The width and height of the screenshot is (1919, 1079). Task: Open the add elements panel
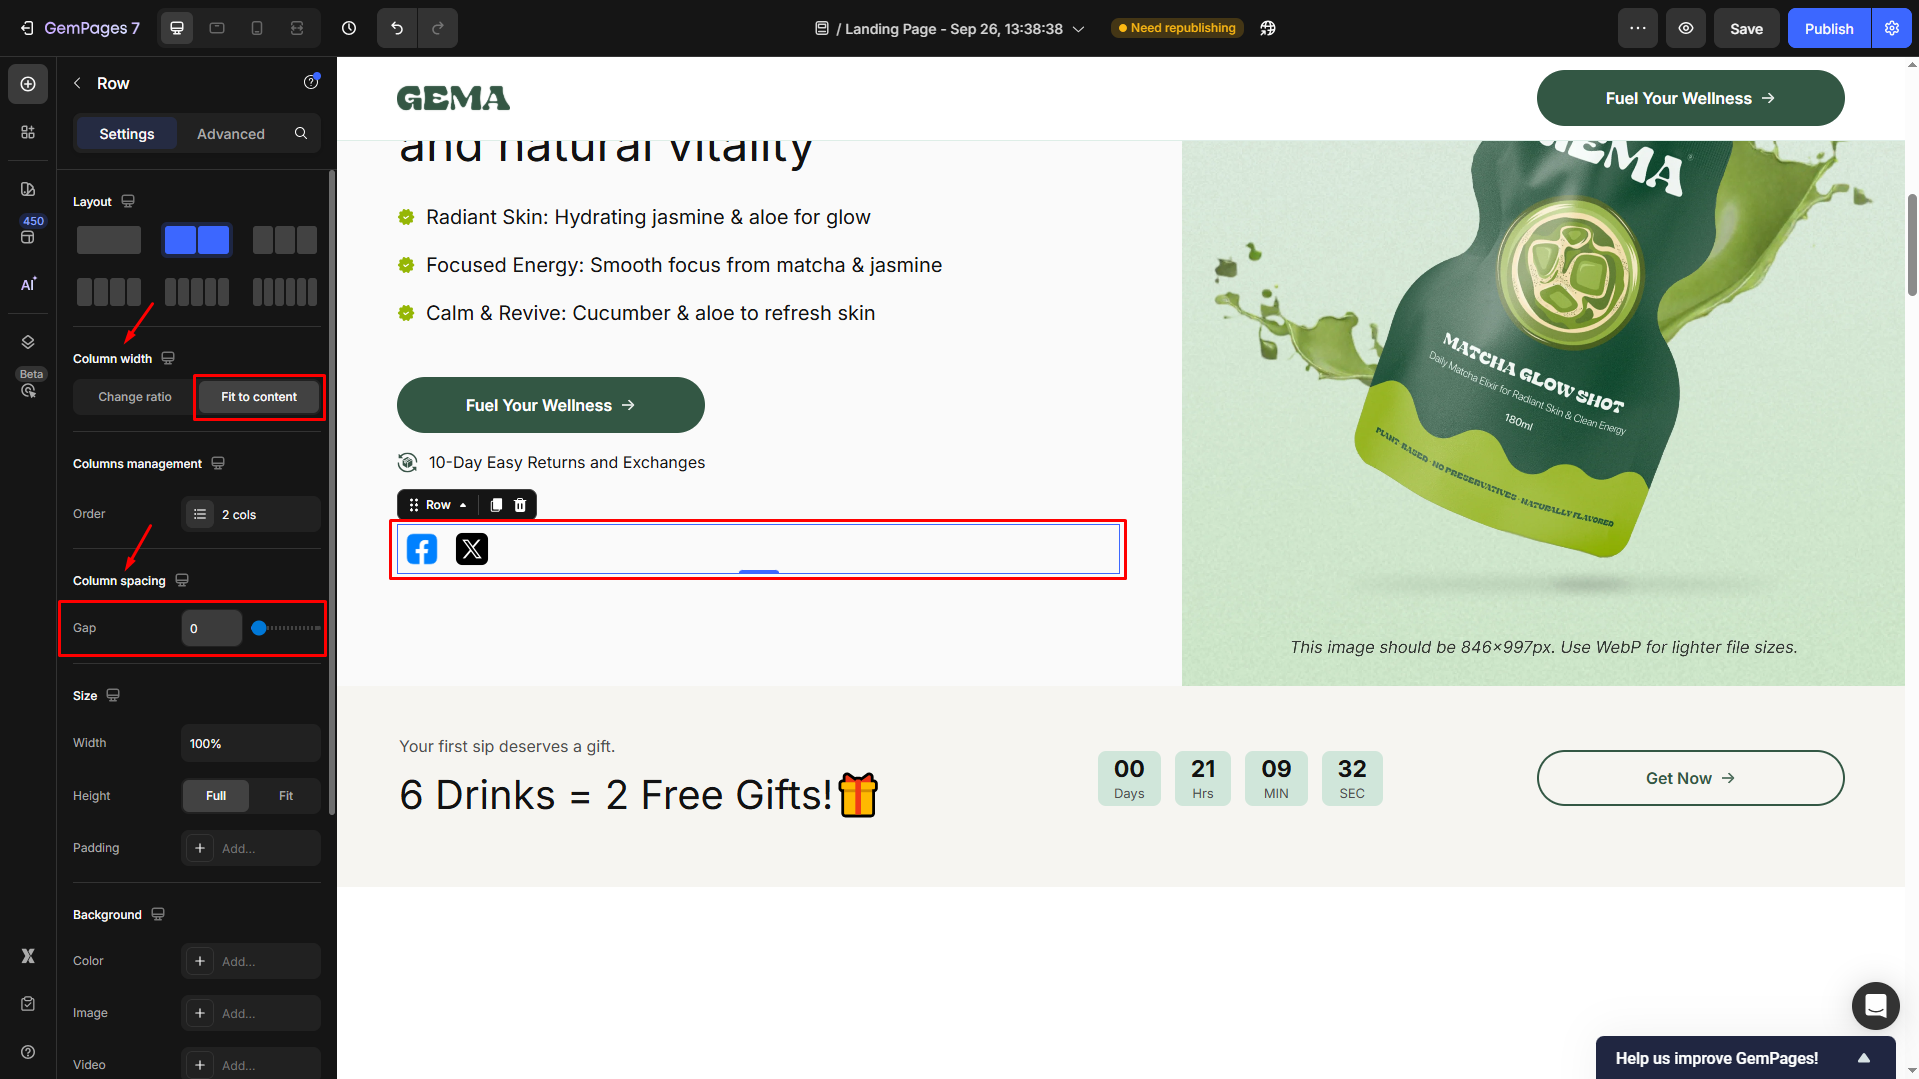click(x=28, y=84)
